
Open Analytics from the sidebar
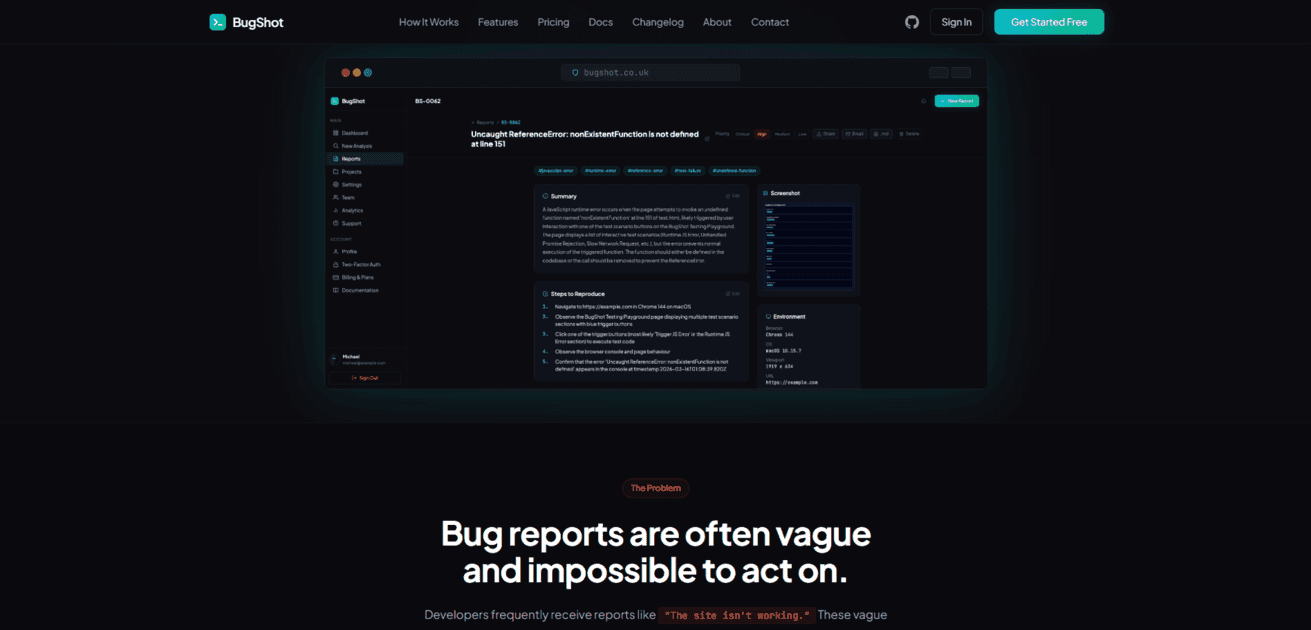point(353,210)
